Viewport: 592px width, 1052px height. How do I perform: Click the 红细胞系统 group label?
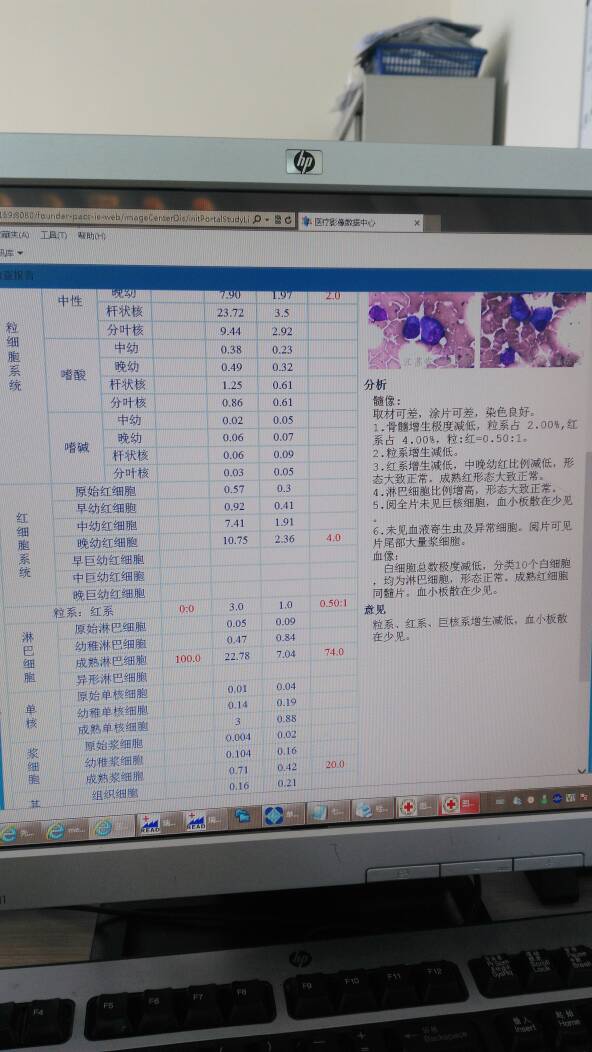(x=23, y=545)
